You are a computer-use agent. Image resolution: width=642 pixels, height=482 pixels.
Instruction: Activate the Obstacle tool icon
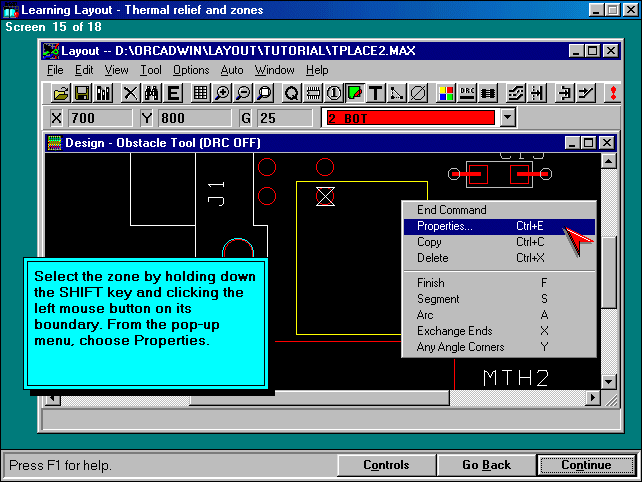(355, 93)
